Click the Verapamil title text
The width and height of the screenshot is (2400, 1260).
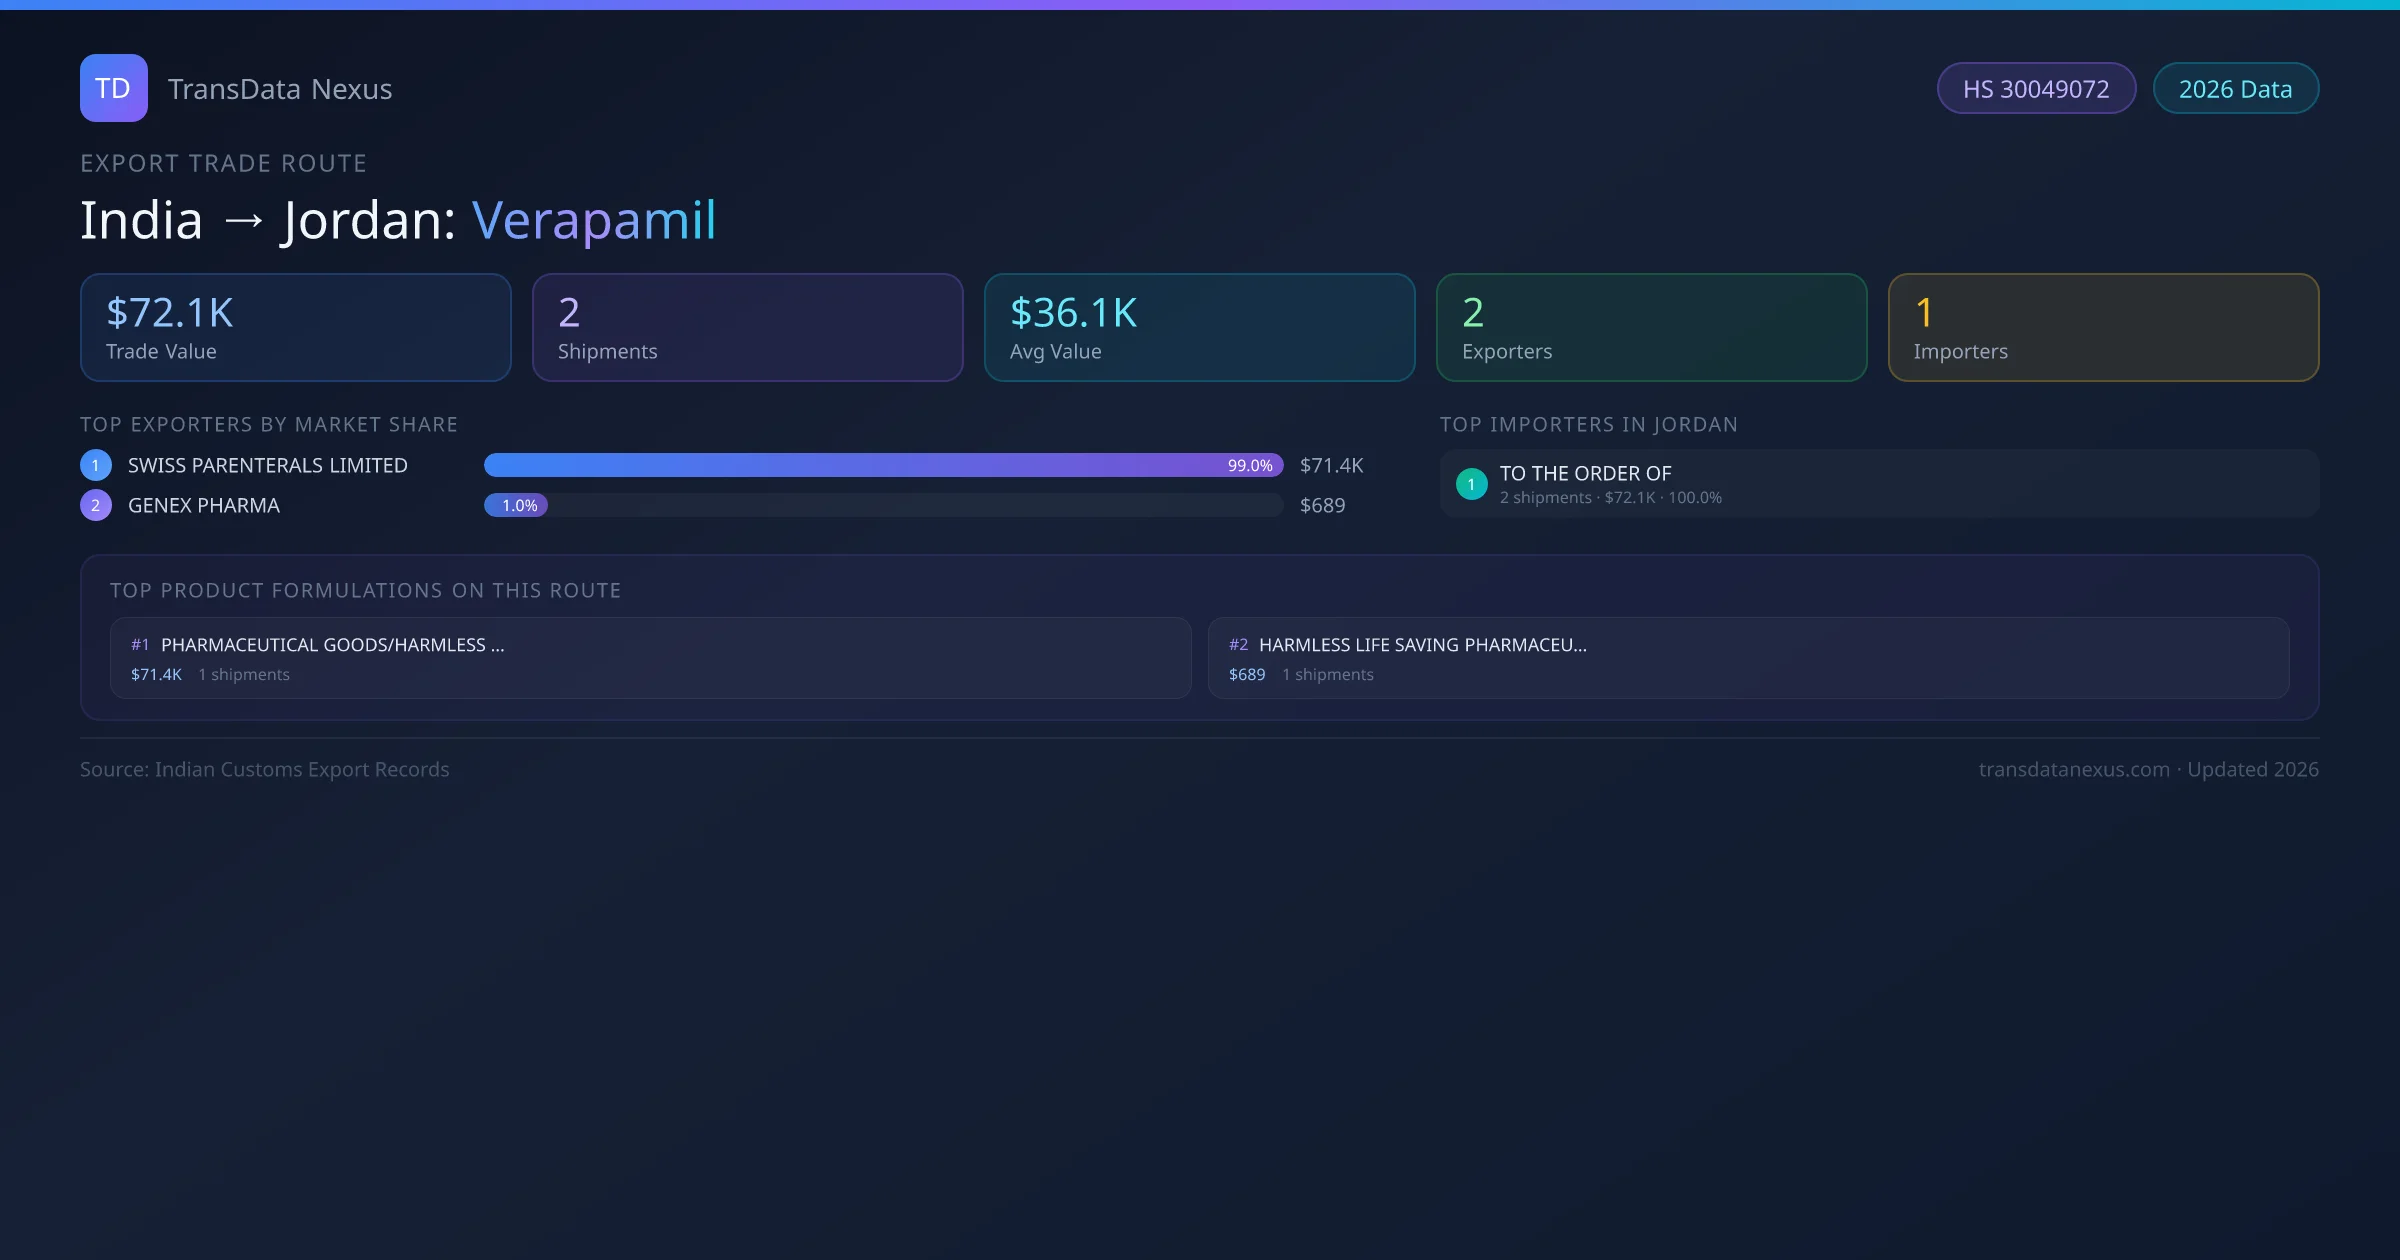tap(594, 220)
